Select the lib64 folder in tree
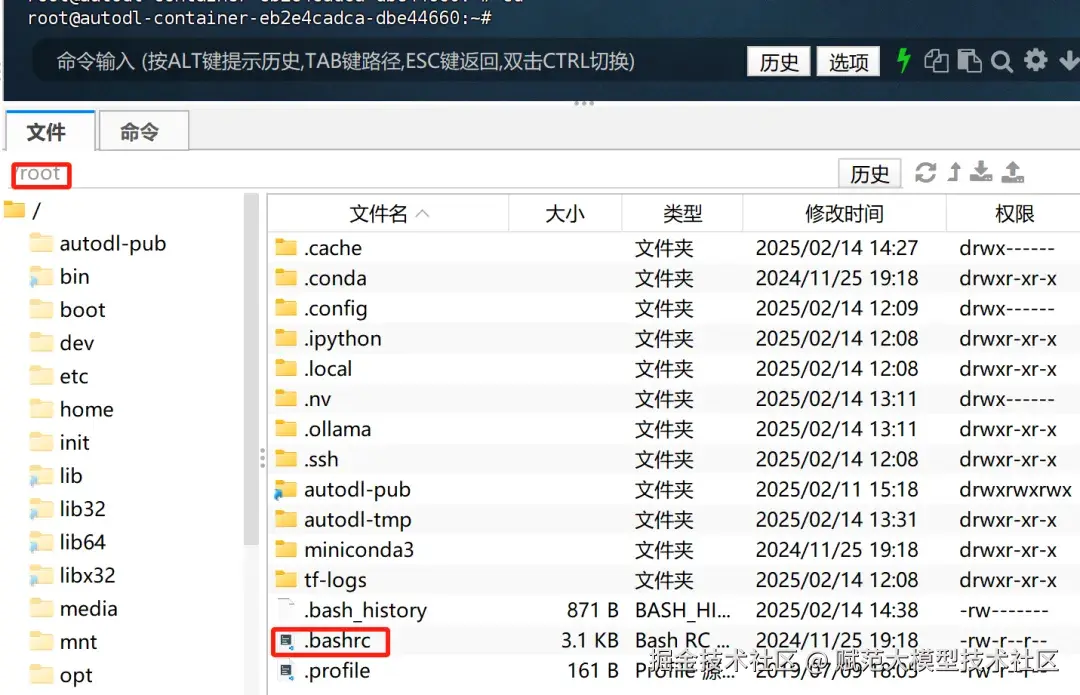The width and height of the screenshot is (1080, 695). tap(68, 542)
